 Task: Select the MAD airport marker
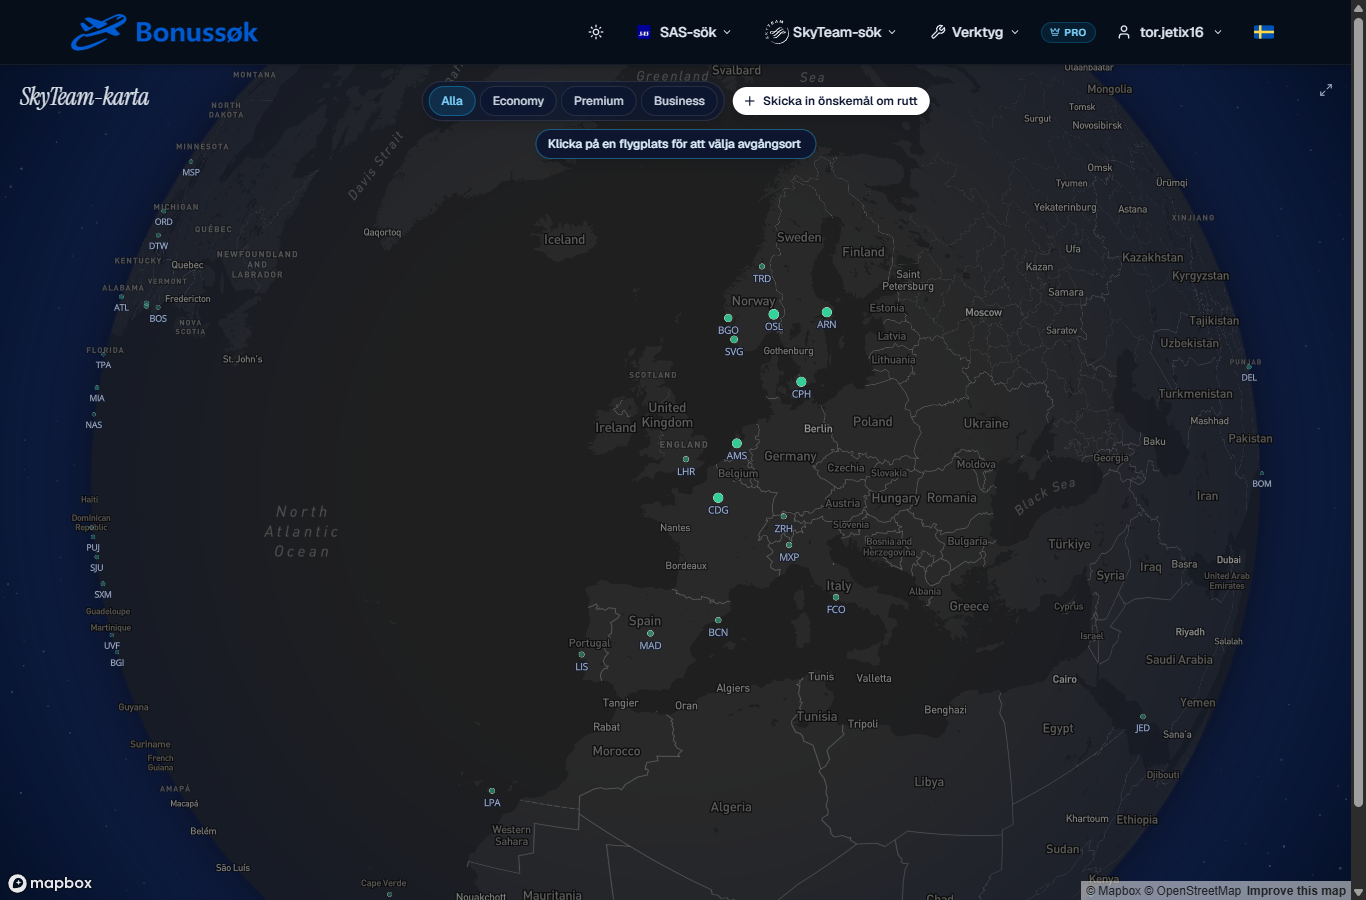tap(650, 633)
